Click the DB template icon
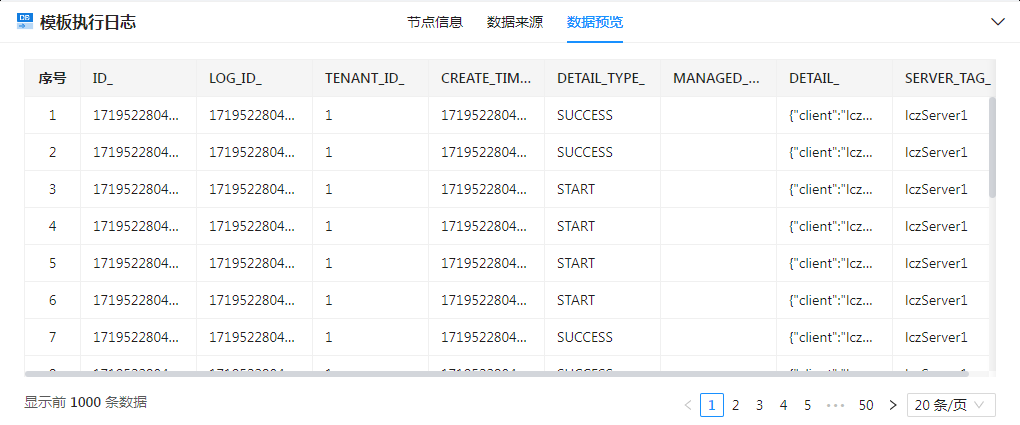This screenshot has width=1020, height=425. pos(25,21)
